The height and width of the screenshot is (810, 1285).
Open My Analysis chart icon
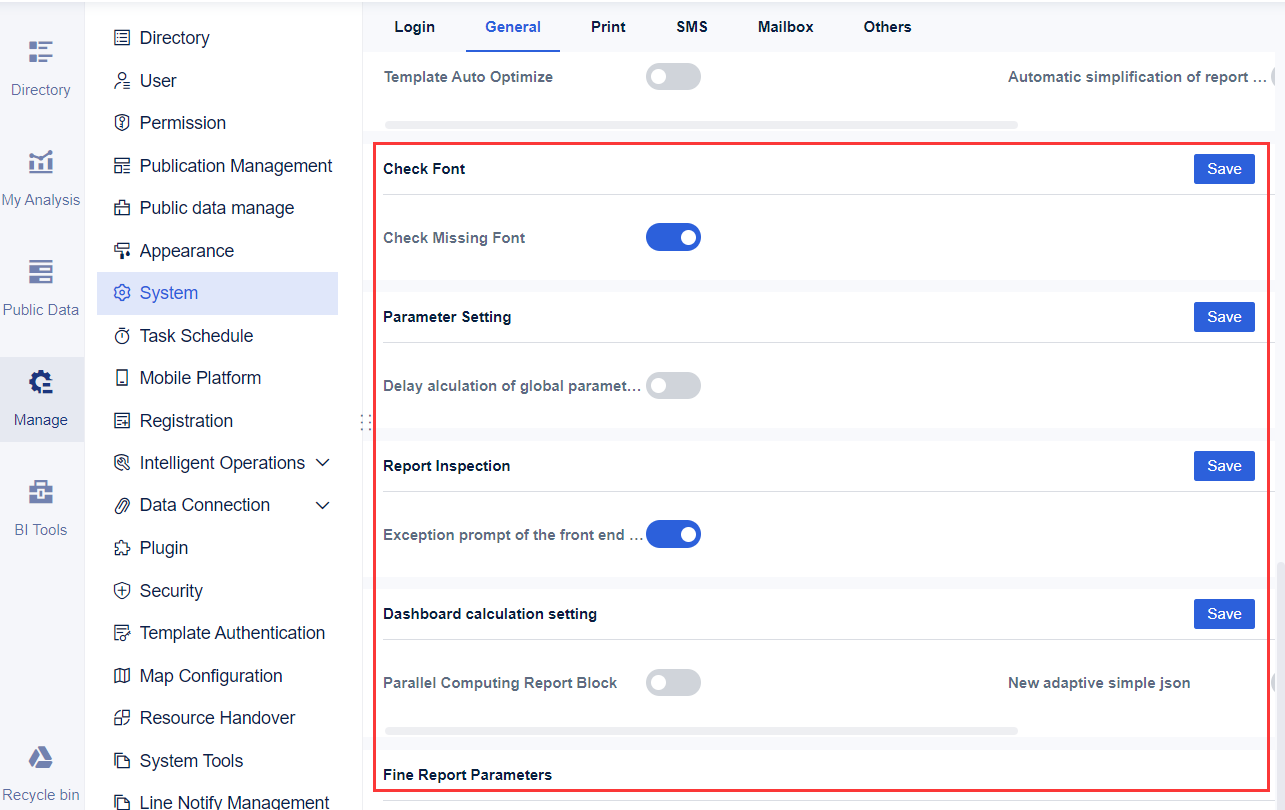[40, 162]
